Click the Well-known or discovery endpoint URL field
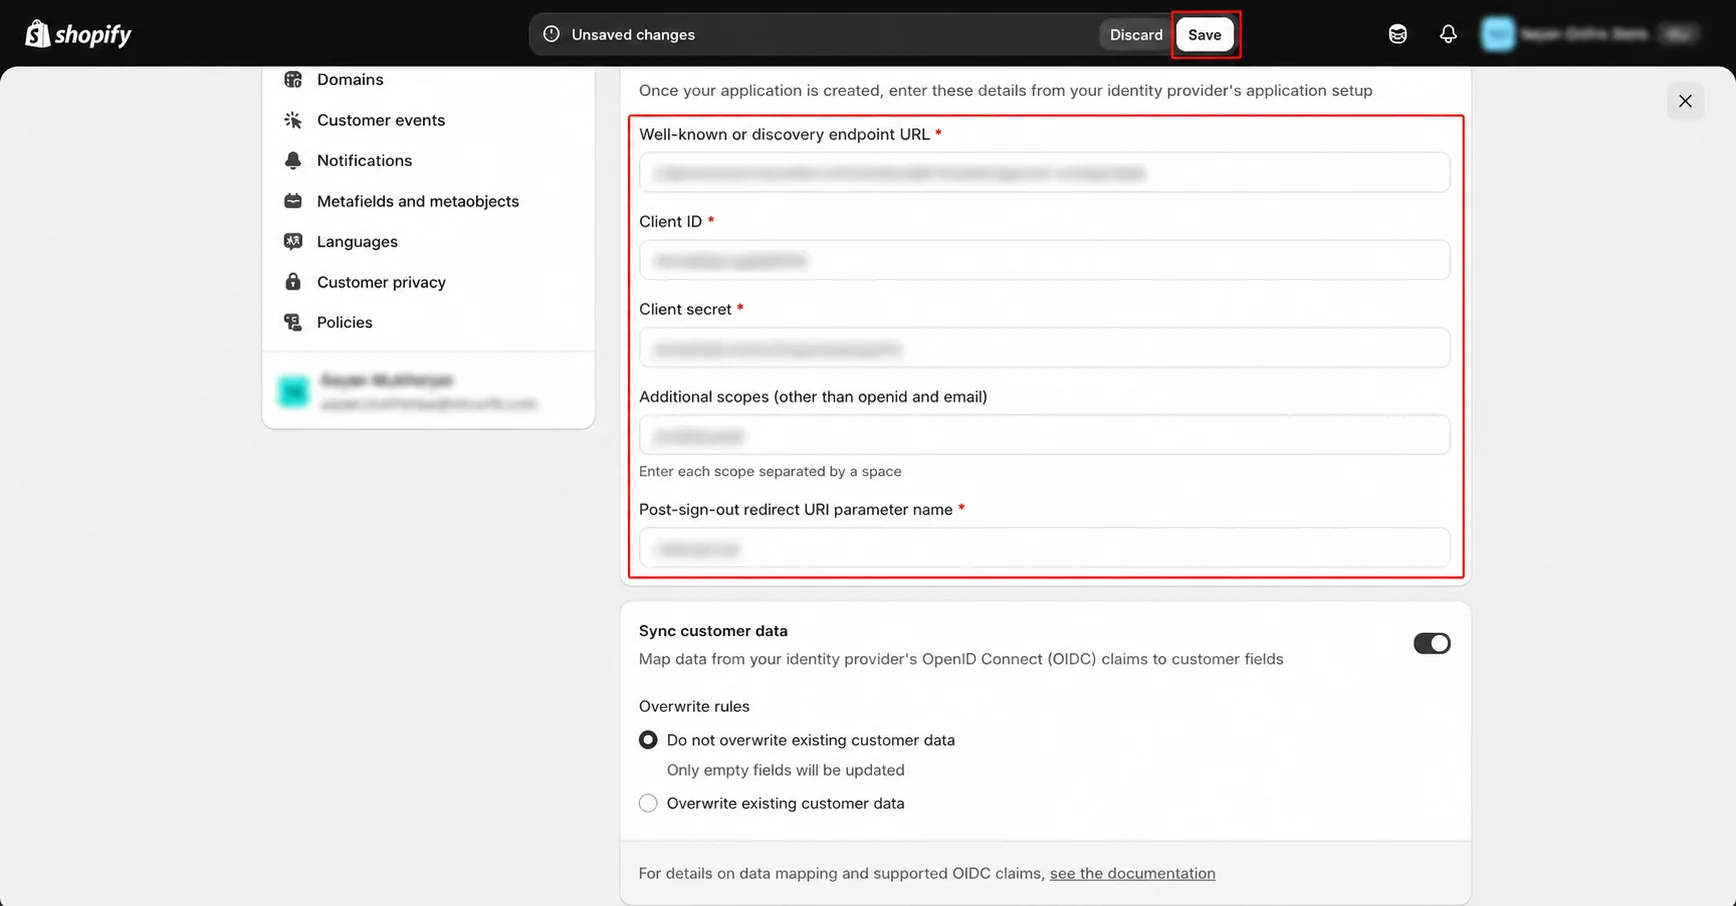The width and height of the screenshot is (1736, 906). [1044, 172]
